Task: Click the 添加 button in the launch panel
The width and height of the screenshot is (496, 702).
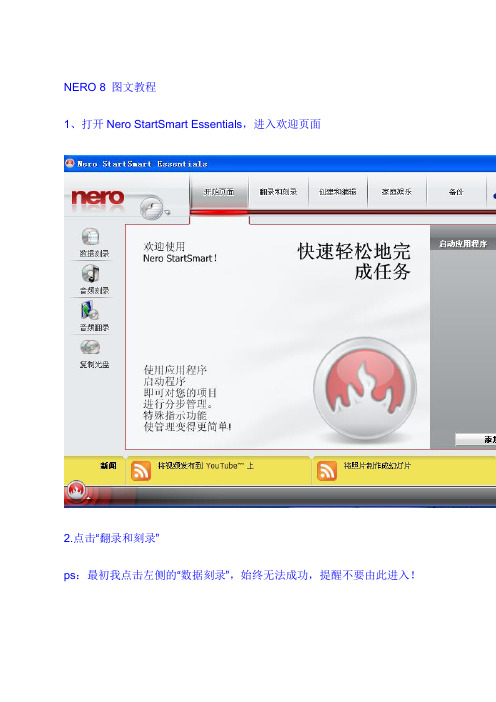Action: coord(475,440)
